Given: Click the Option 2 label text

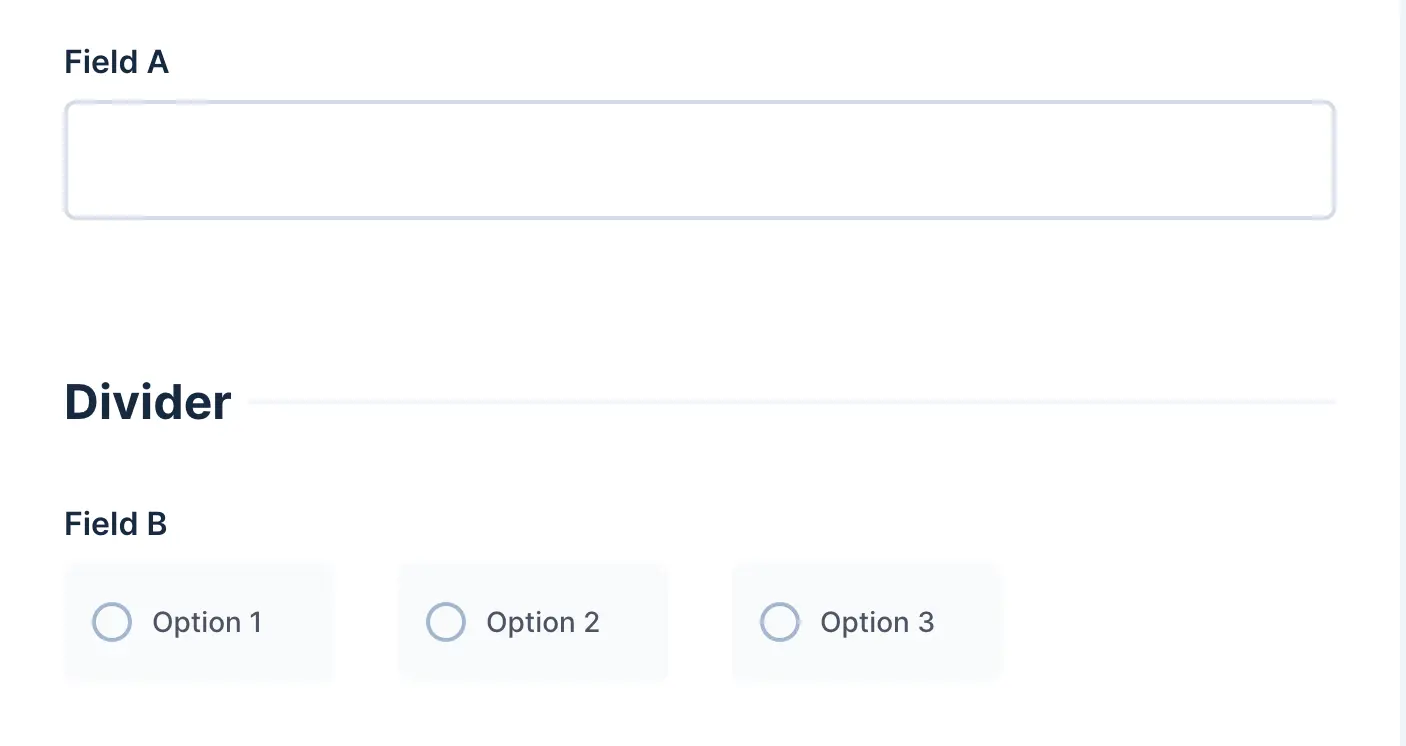Looking at the screenshot, I should [542, 622].
